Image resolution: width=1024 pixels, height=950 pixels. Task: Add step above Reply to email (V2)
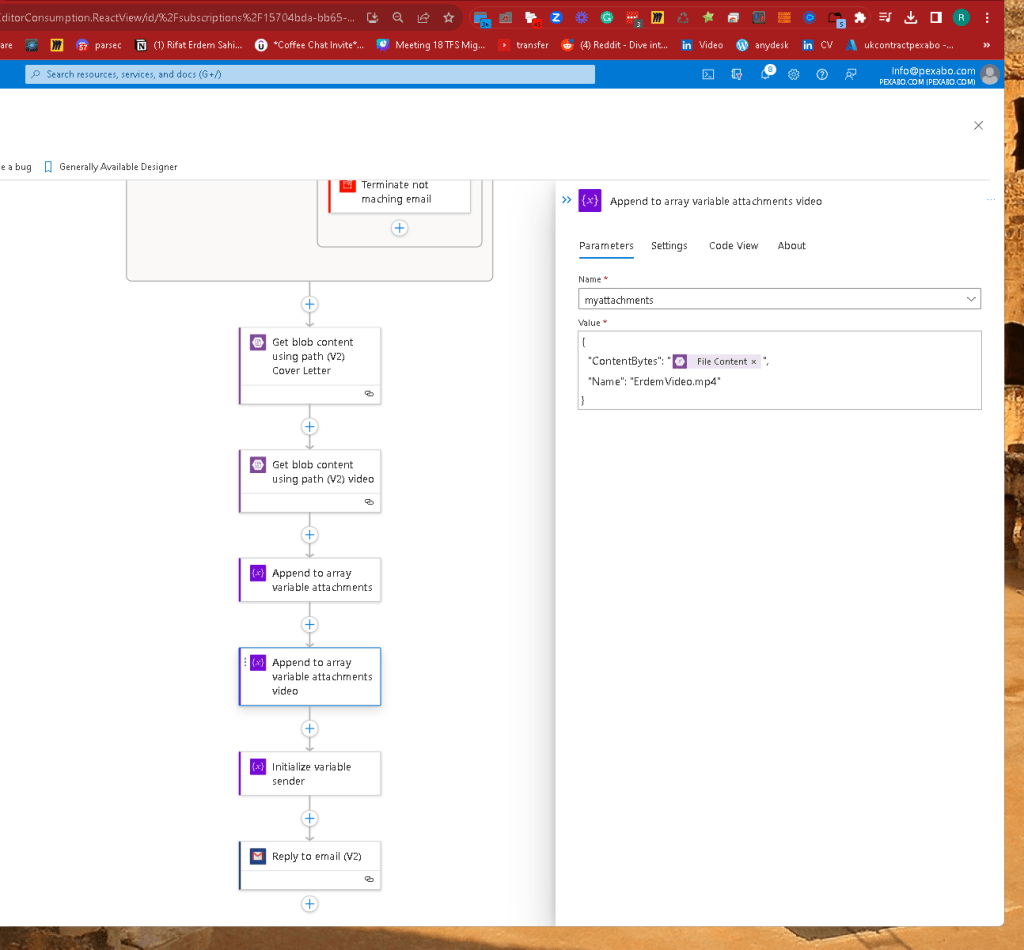click(x=310, y=818)
